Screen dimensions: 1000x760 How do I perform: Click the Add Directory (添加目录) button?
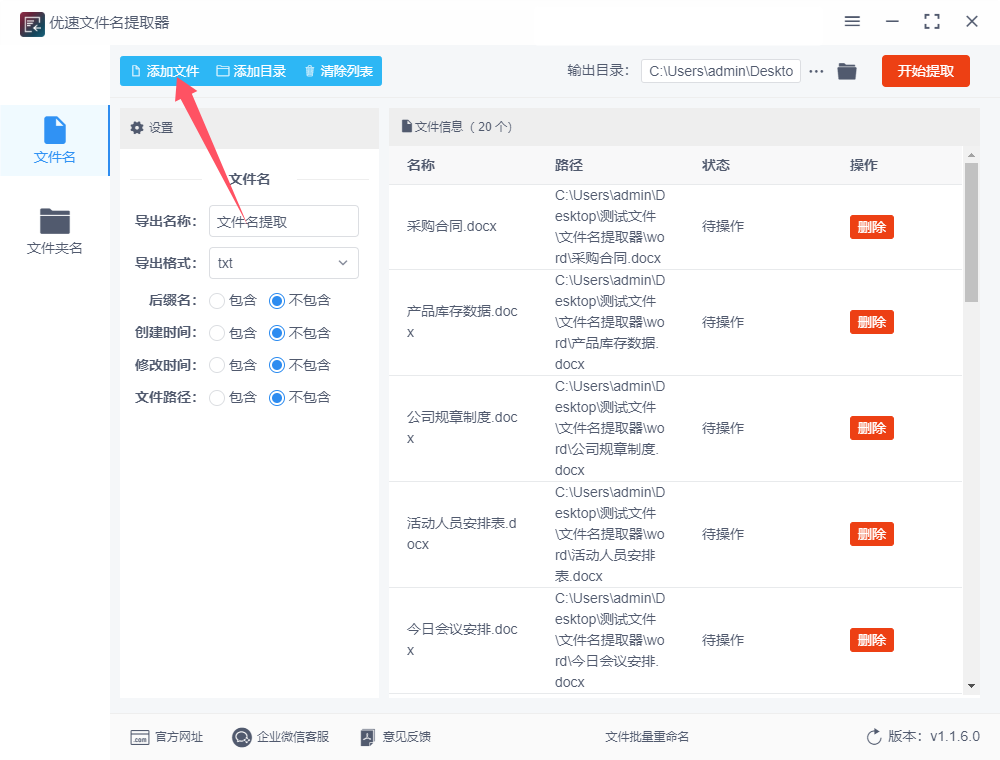(251, 71)
